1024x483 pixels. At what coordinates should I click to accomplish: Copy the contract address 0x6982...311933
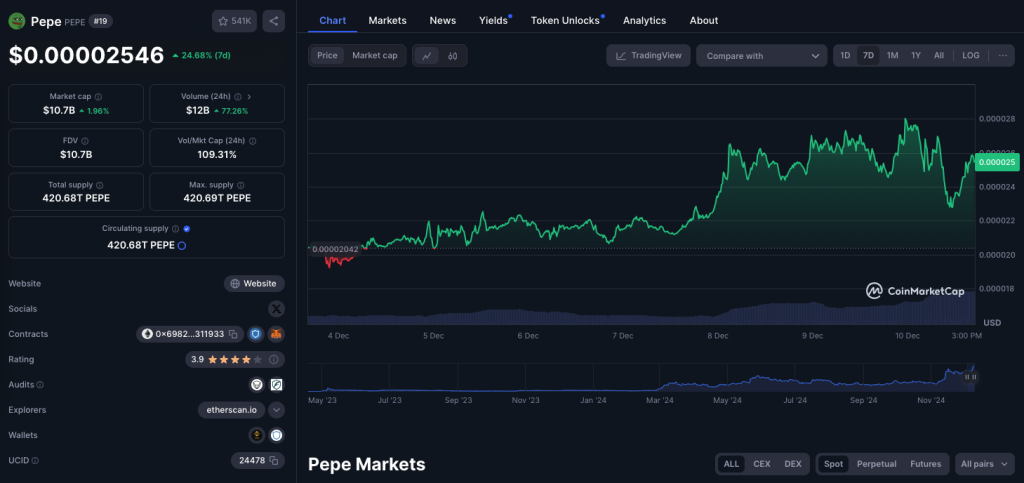(232, 334)
